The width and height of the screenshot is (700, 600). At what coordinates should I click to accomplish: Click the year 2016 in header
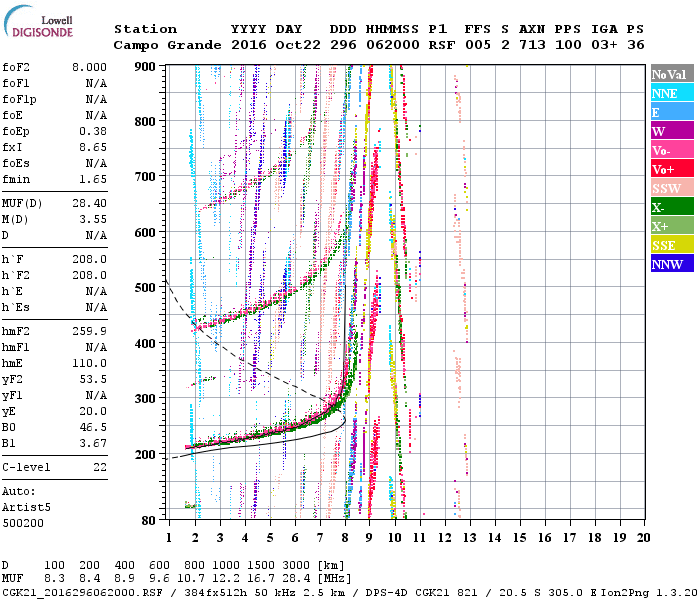(249, 45)
